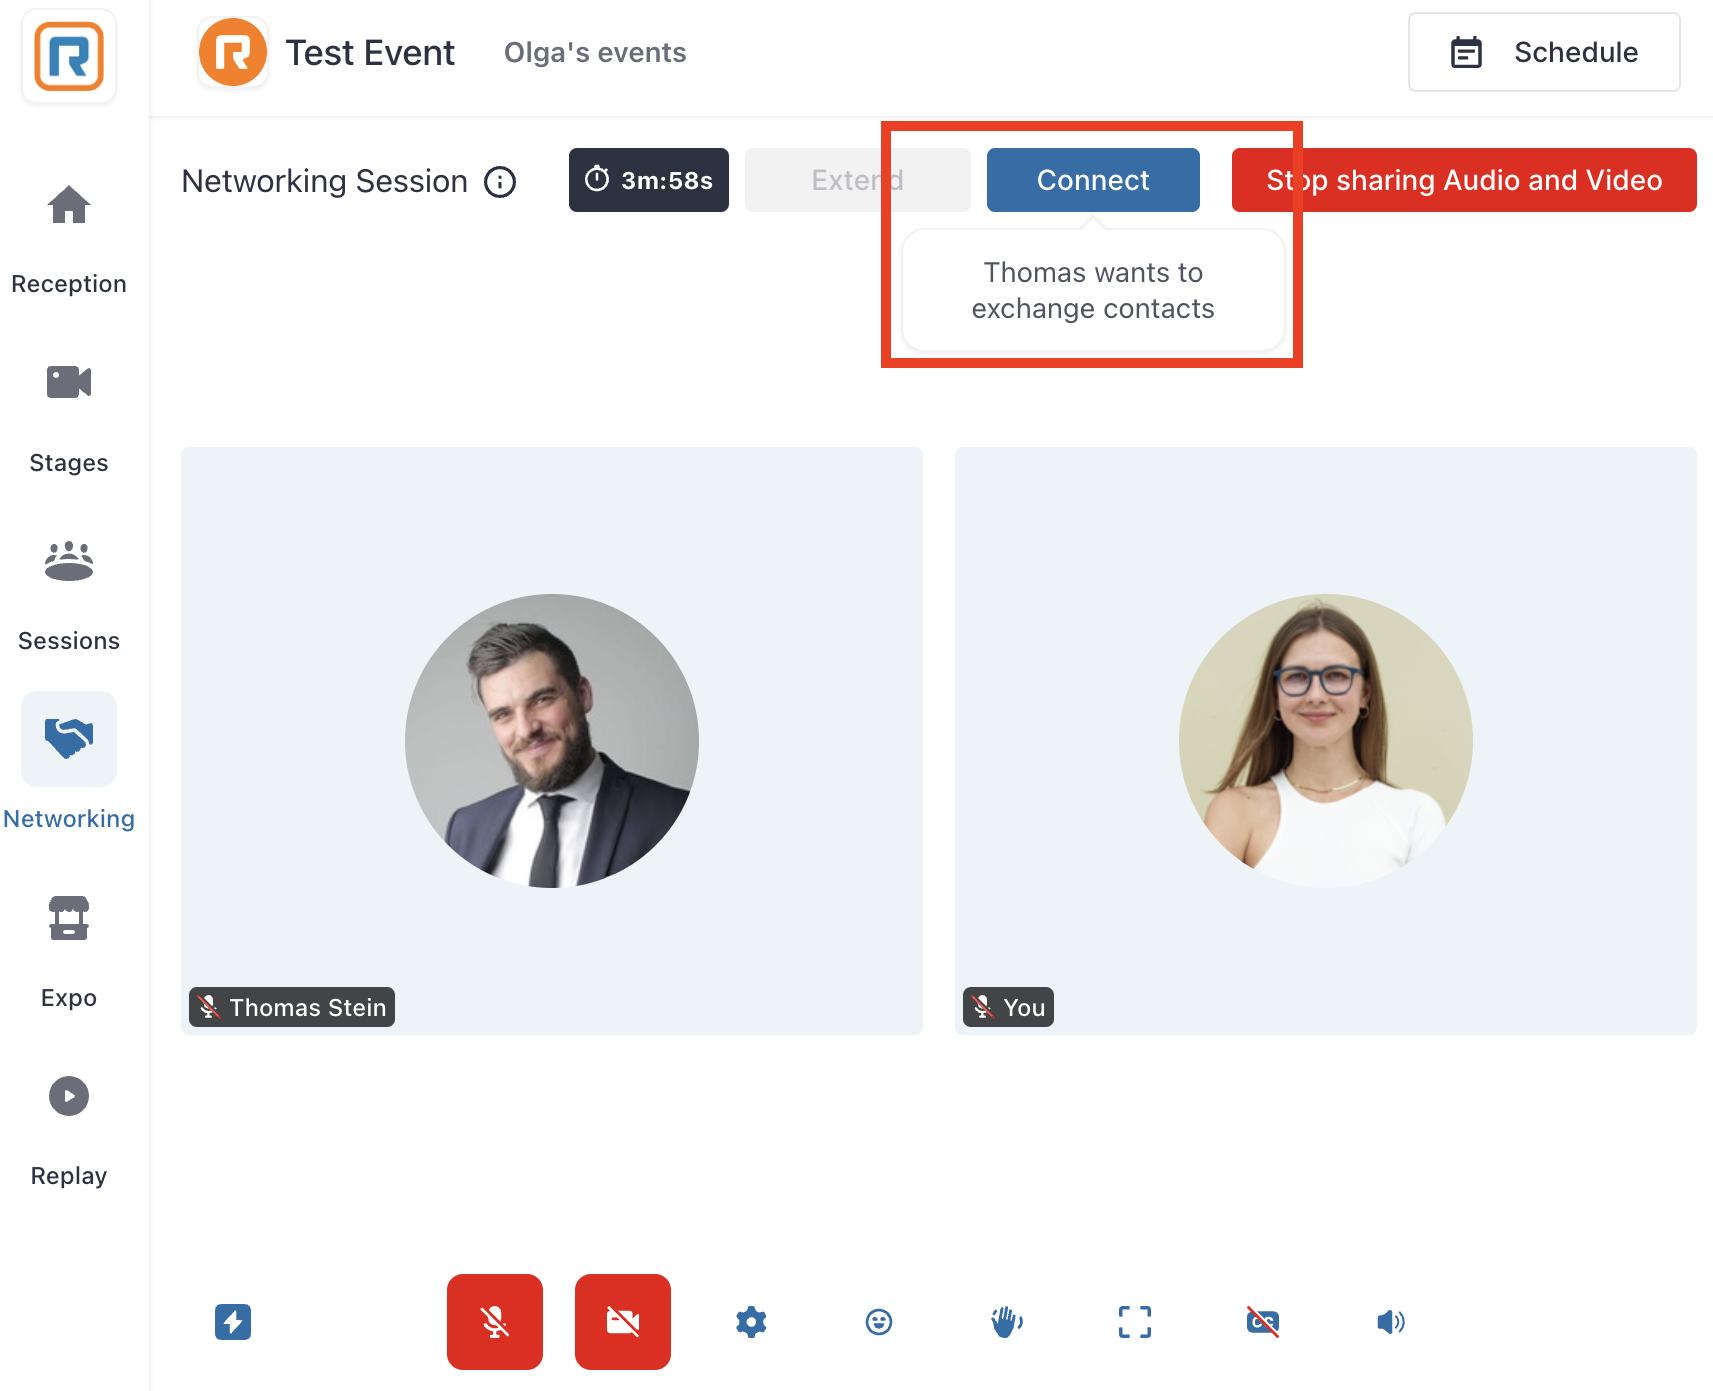The image size is (1713, 1391).
Task: Click the orange Test Event logo
Action: [233, 52]
